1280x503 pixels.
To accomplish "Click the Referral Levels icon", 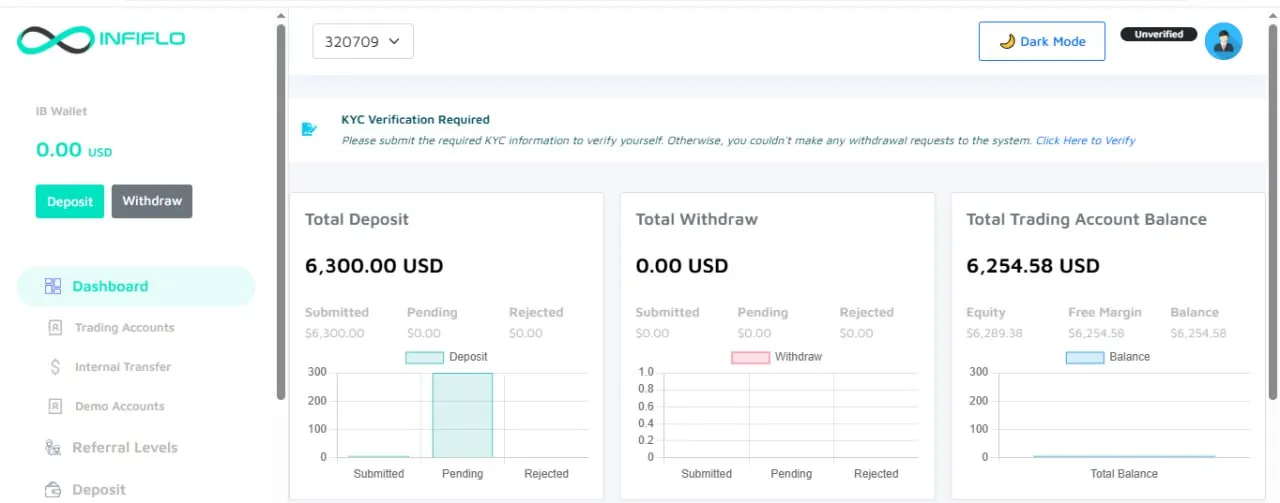I will pyautogui.click(x=54, y=448).
